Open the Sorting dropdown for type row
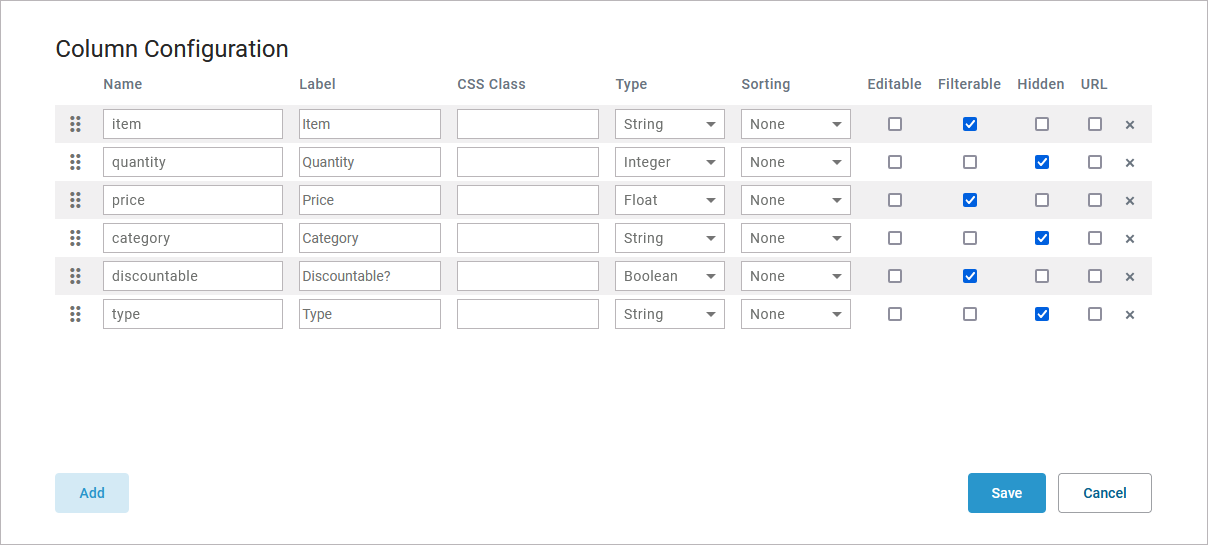 pos(795,314)
